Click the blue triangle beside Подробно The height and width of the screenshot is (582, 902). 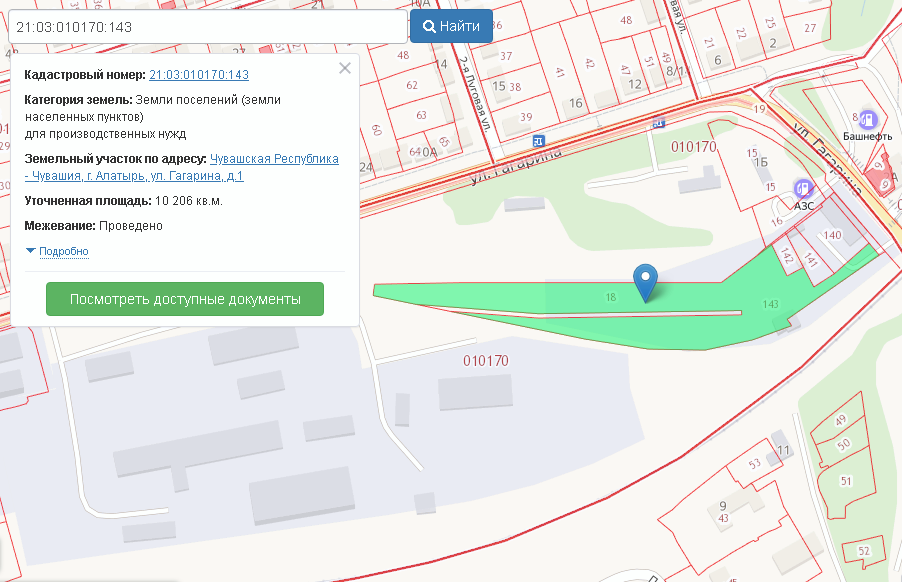point(31,251)
